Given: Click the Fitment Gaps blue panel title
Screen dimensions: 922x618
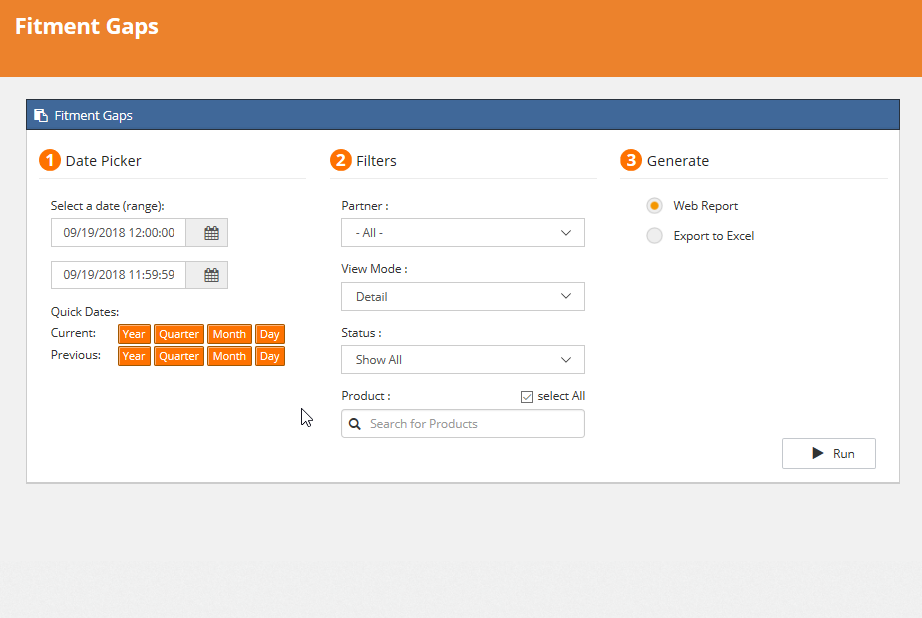Looking at the screenshot, I should point(93,115).
